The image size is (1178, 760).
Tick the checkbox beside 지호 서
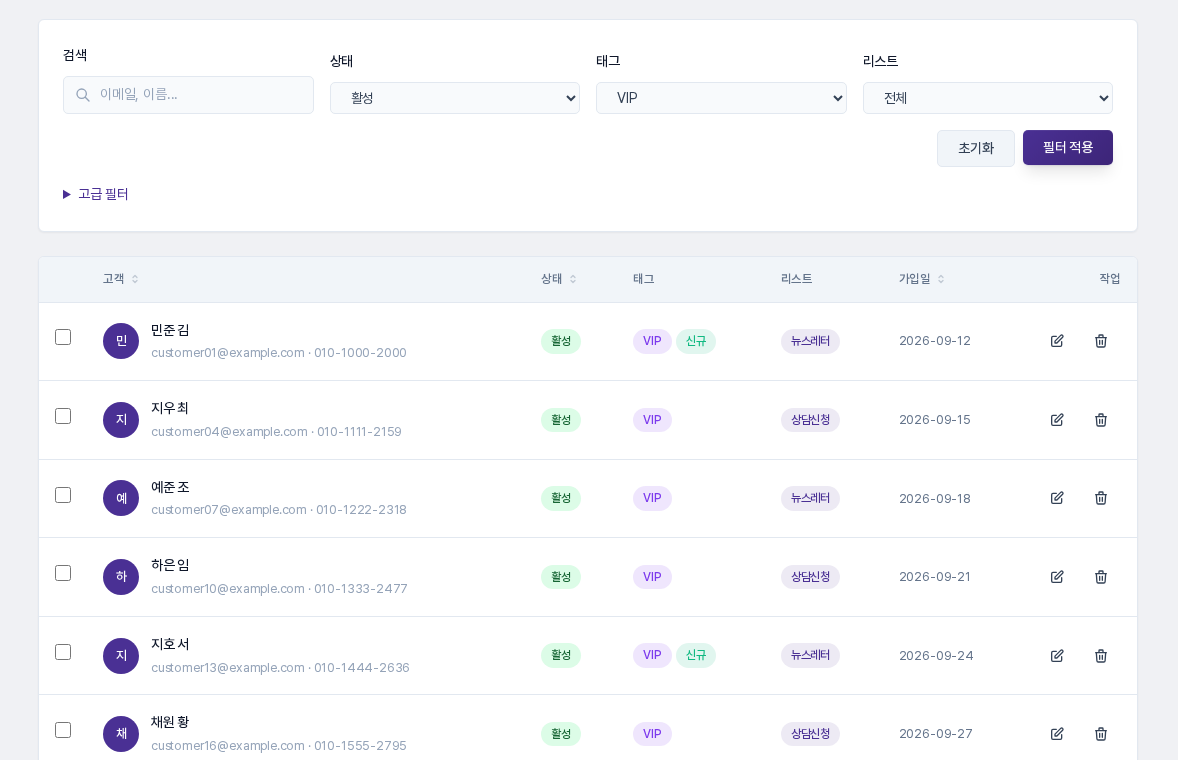click(63, 652)
